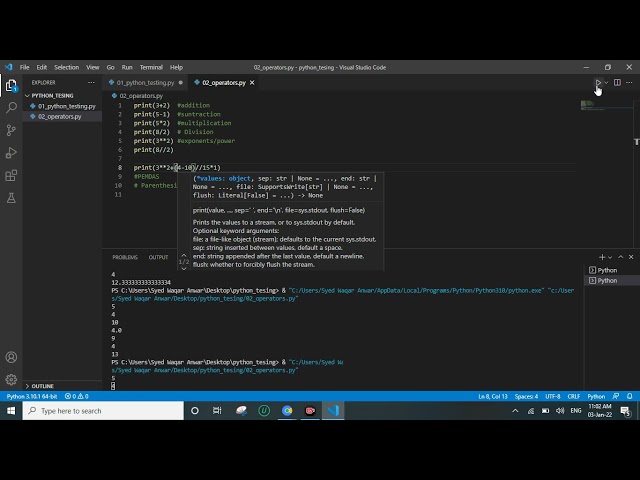Open Cortana circle on taskbar
640x480 pixels.
[195, 411]
